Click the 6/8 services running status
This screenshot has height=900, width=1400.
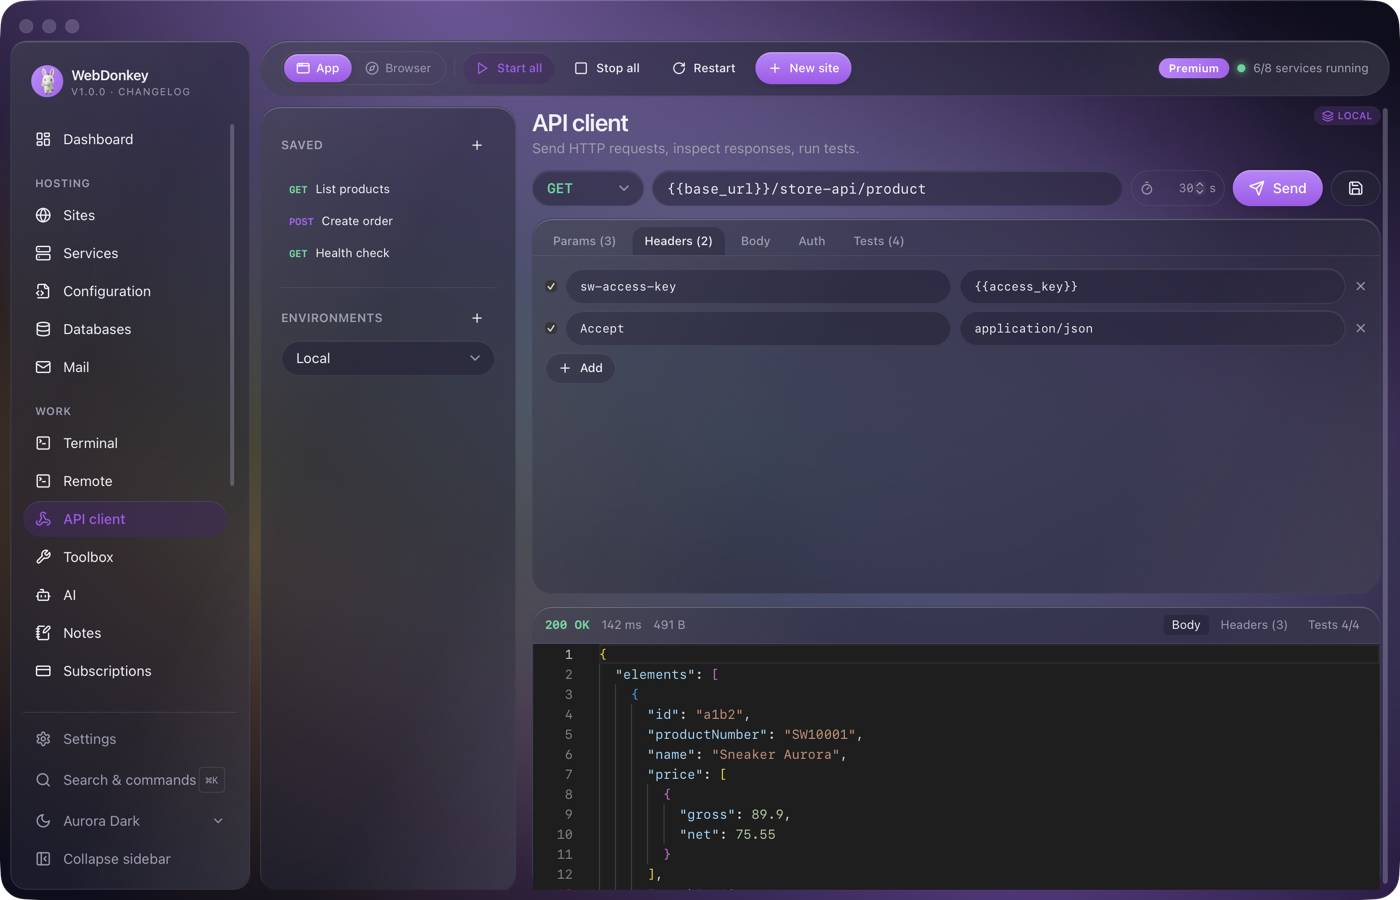1302,68
